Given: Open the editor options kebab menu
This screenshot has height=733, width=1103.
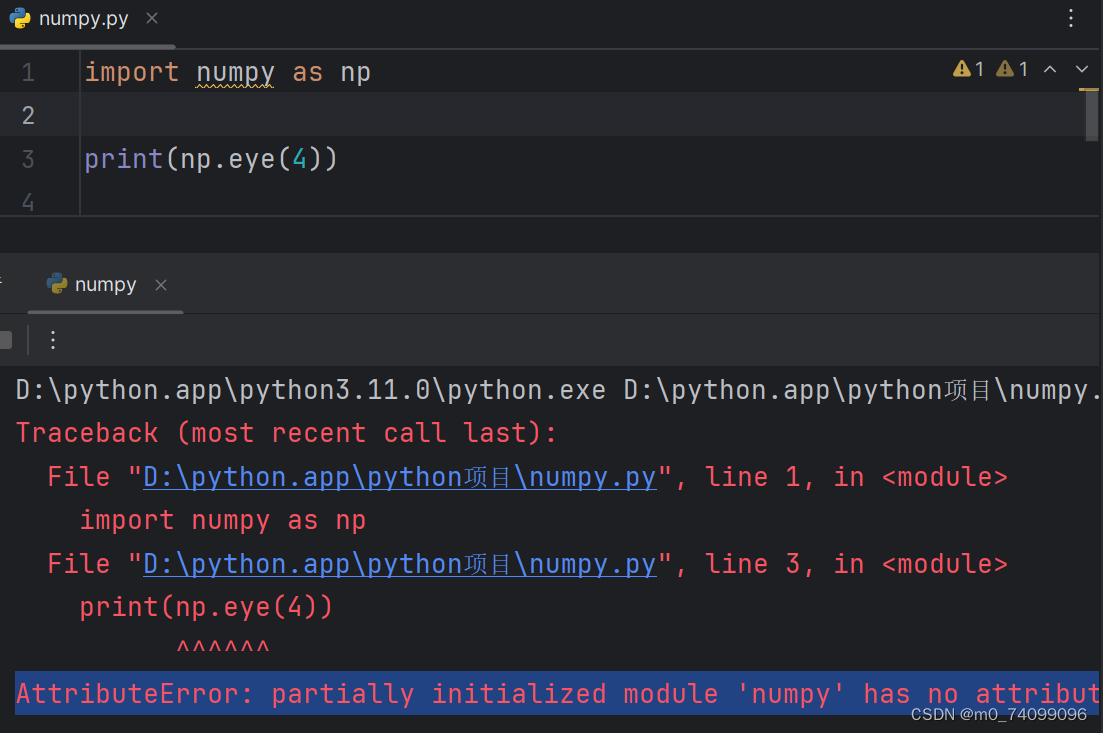Looking at the screenshot, I should tap(1071, 18).
